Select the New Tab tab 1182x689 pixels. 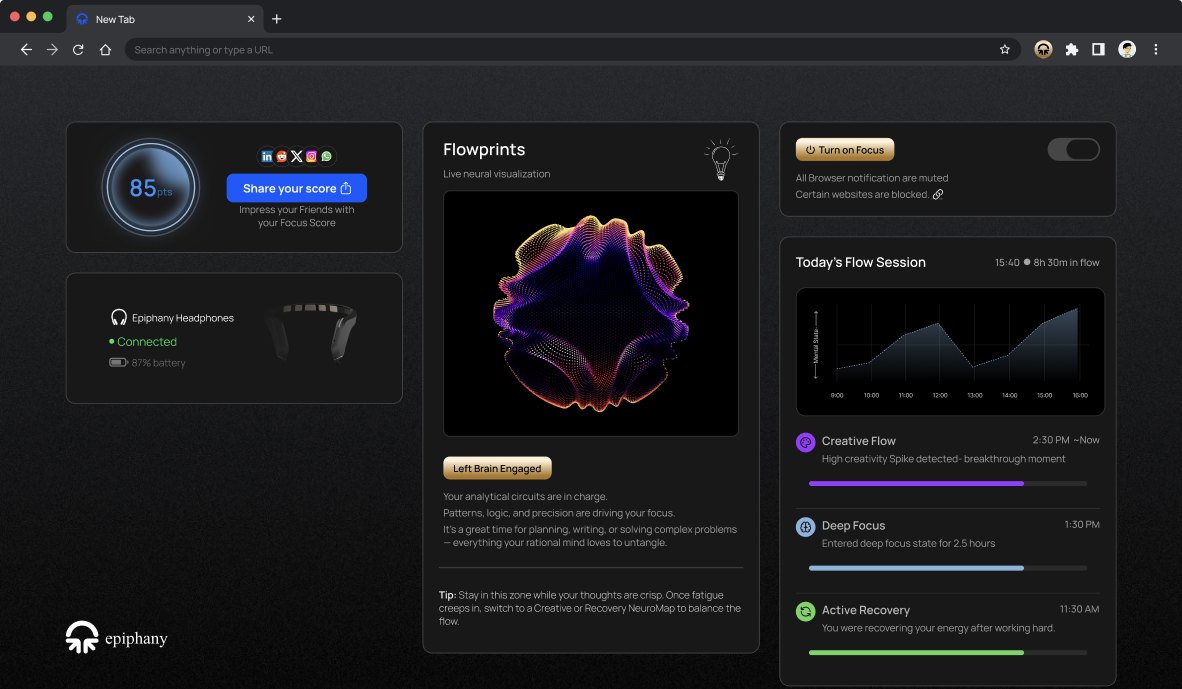(165, 19)
